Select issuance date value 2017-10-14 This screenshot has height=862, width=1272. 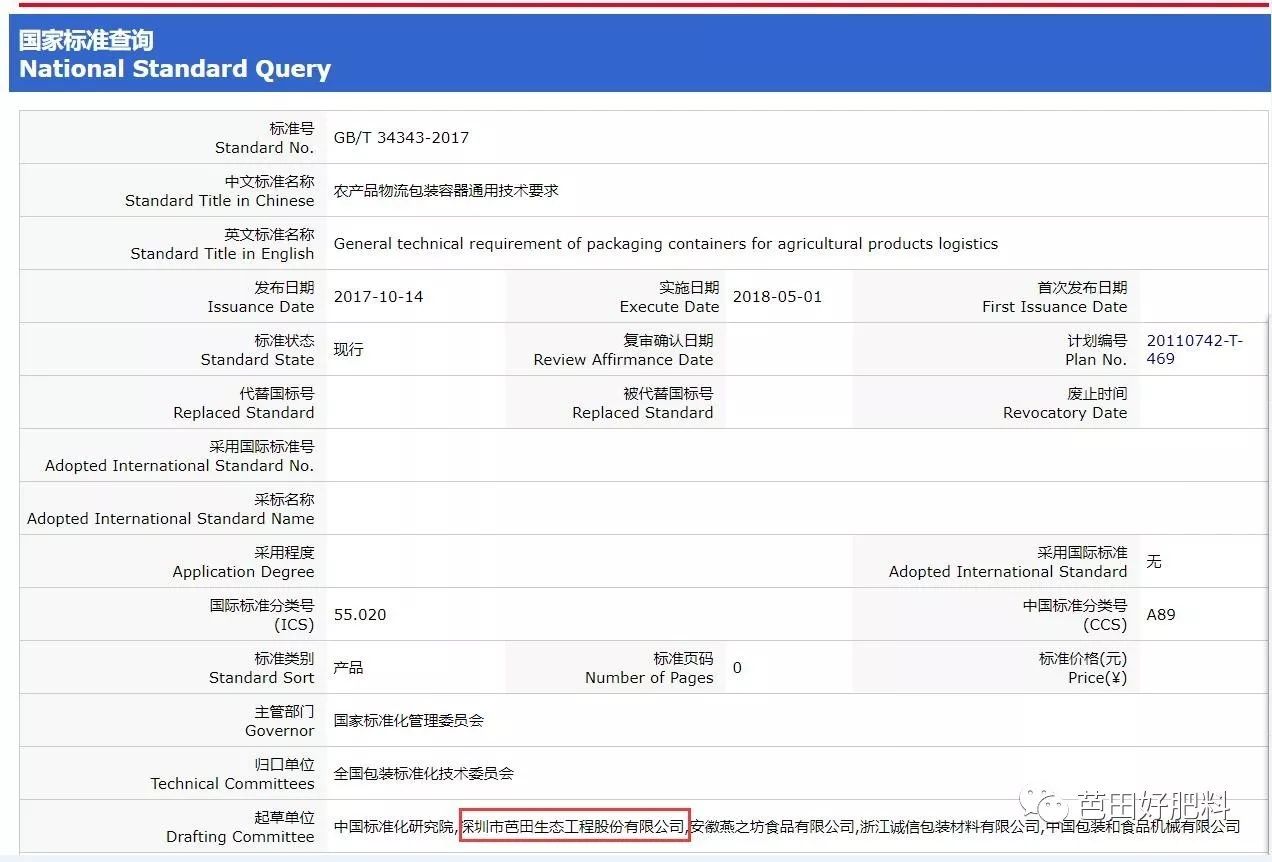[x=378, y=296]
